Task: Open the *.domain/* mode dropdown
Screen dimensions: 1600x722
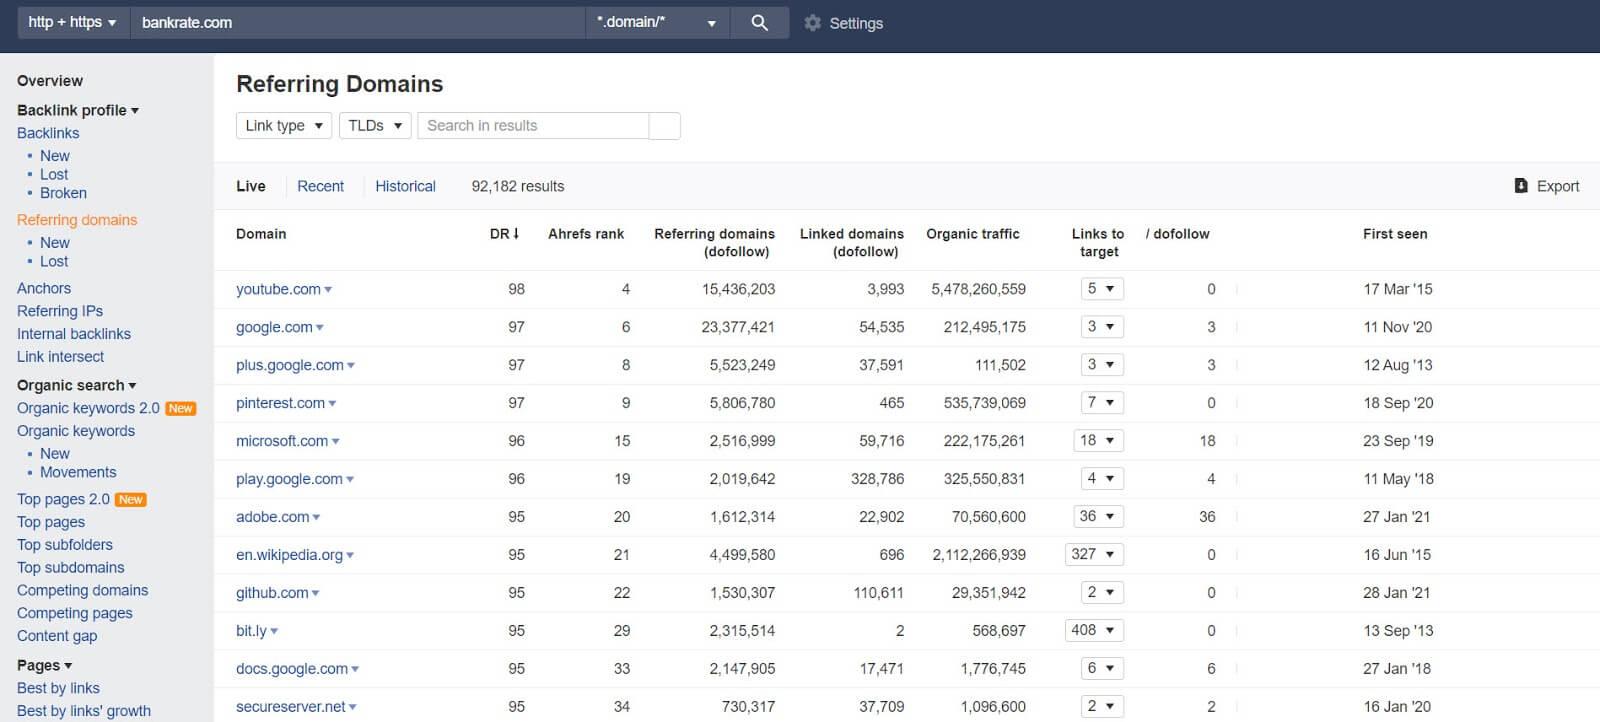Action: point(657,22)
